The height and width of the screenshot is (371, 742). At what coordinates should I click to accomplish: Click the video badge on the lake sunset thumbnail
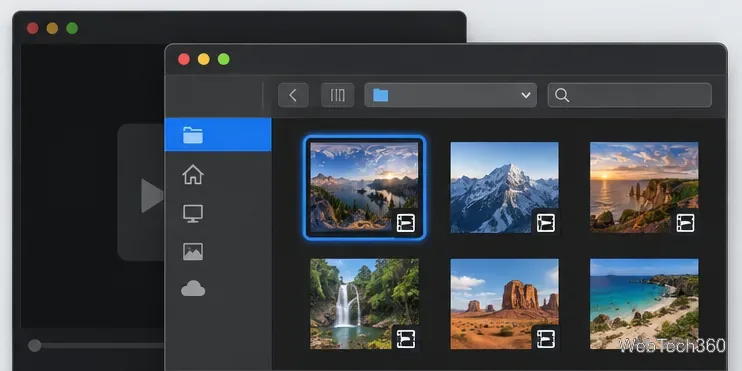coord(406,222)
